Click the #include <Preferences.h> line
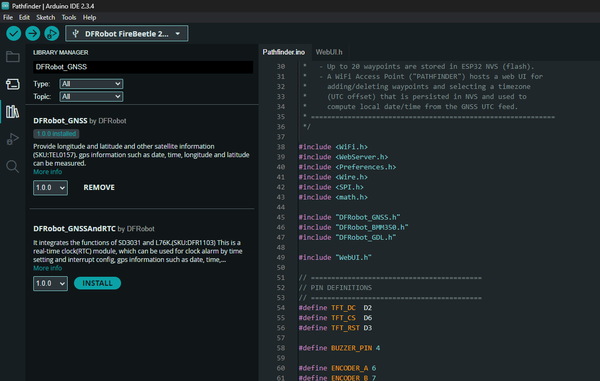The height and width of the screenshot is (381, 600). coord(347,167)
